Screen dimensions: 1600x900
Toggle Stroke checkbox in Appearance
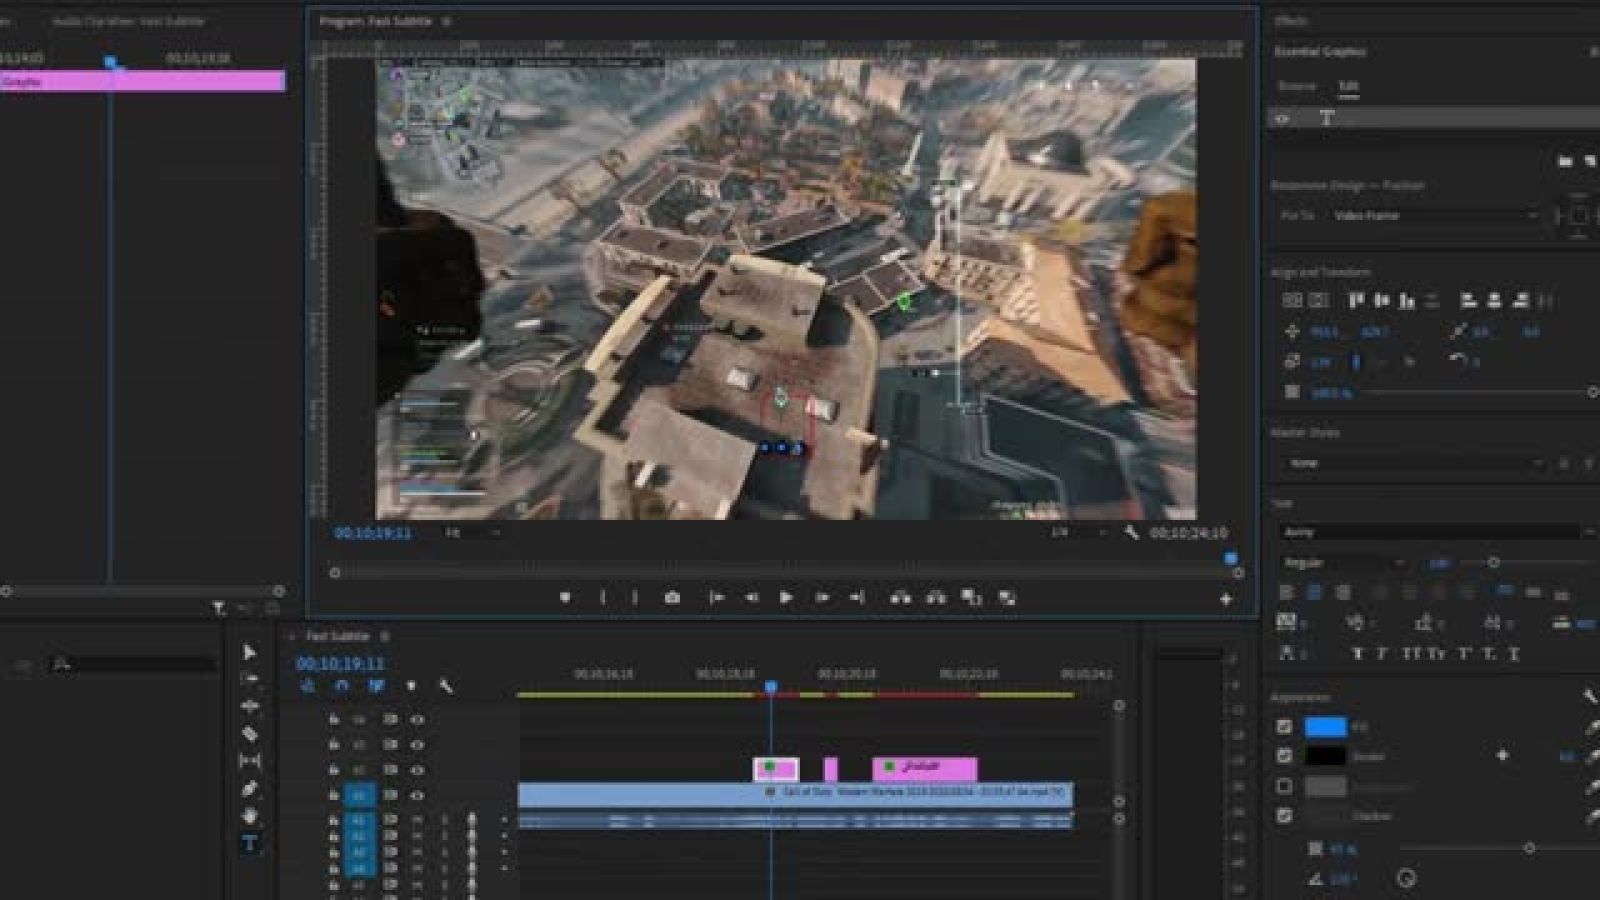1284,756
